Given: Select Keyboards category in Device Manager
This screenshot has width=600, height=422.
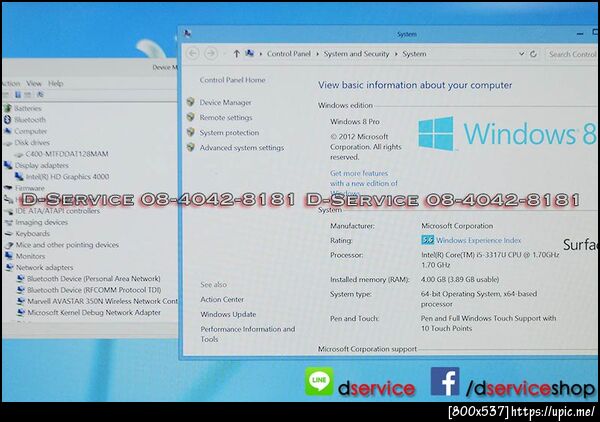Looking at the screenshot, I should point(33,233).
